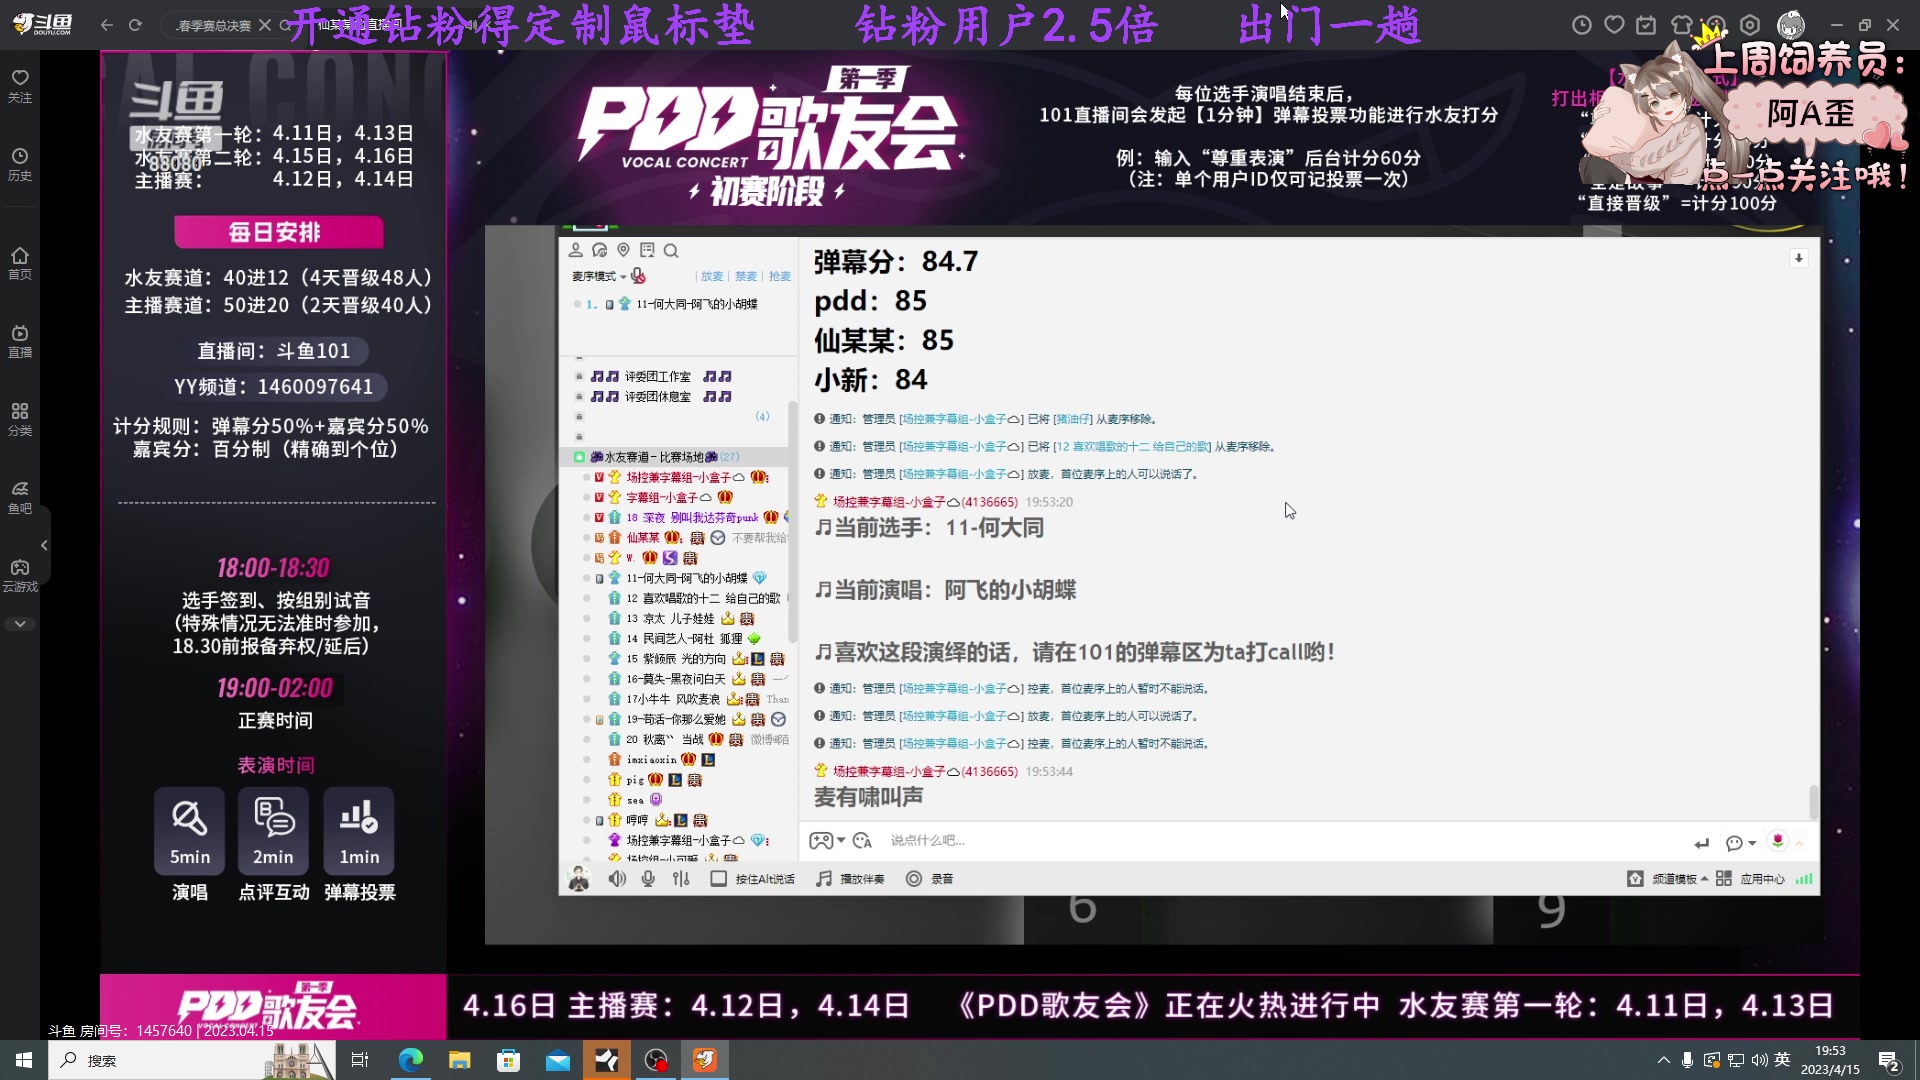The image size is (1920, 1080).
Task: Open Microsoft Edge from taskbar
Action: point(410,1060)
